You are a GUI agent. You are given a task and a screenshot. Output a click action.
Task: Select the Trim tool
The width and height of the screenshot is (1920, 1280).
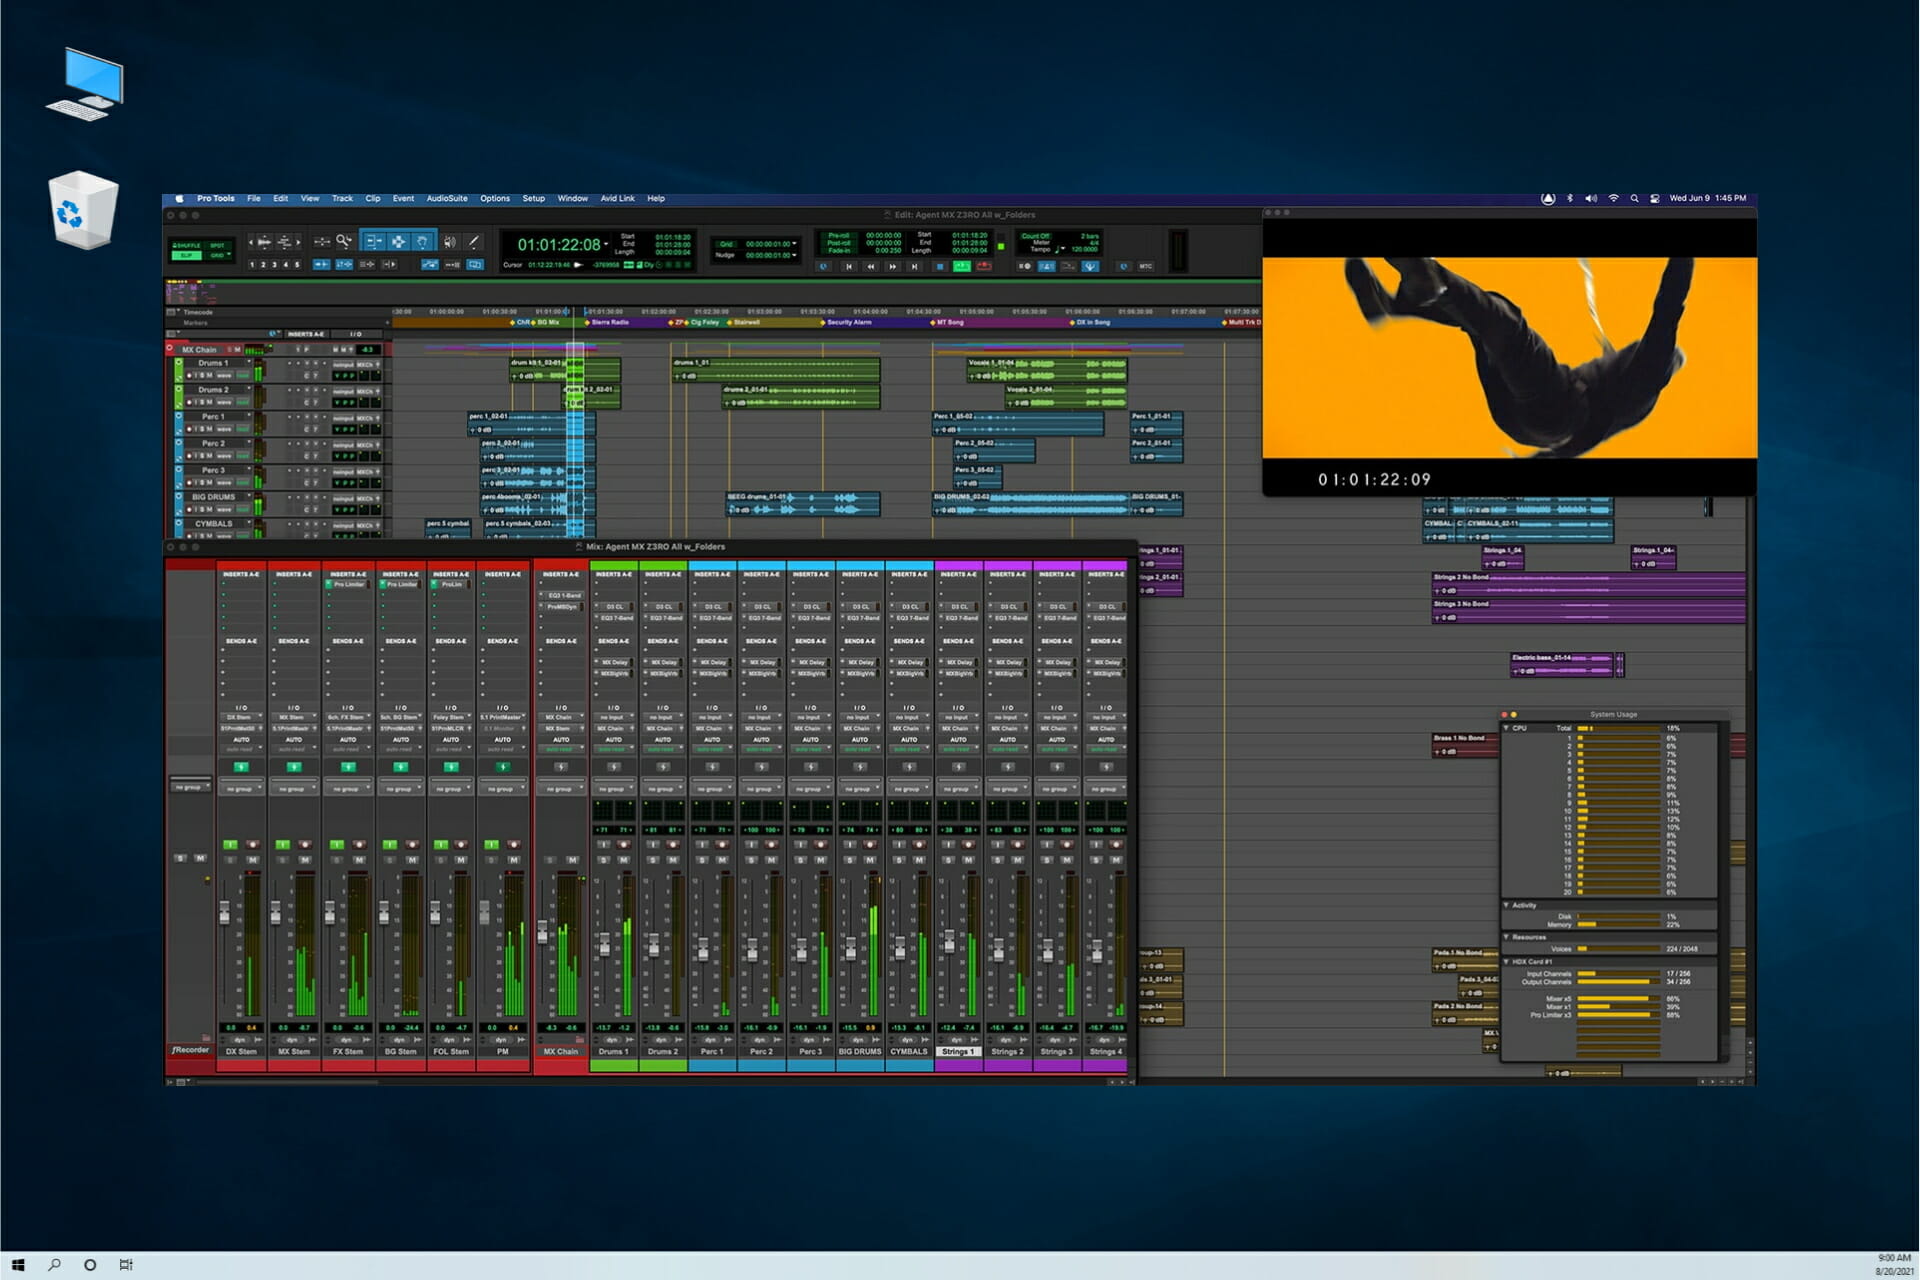click(x=374, y=241)
